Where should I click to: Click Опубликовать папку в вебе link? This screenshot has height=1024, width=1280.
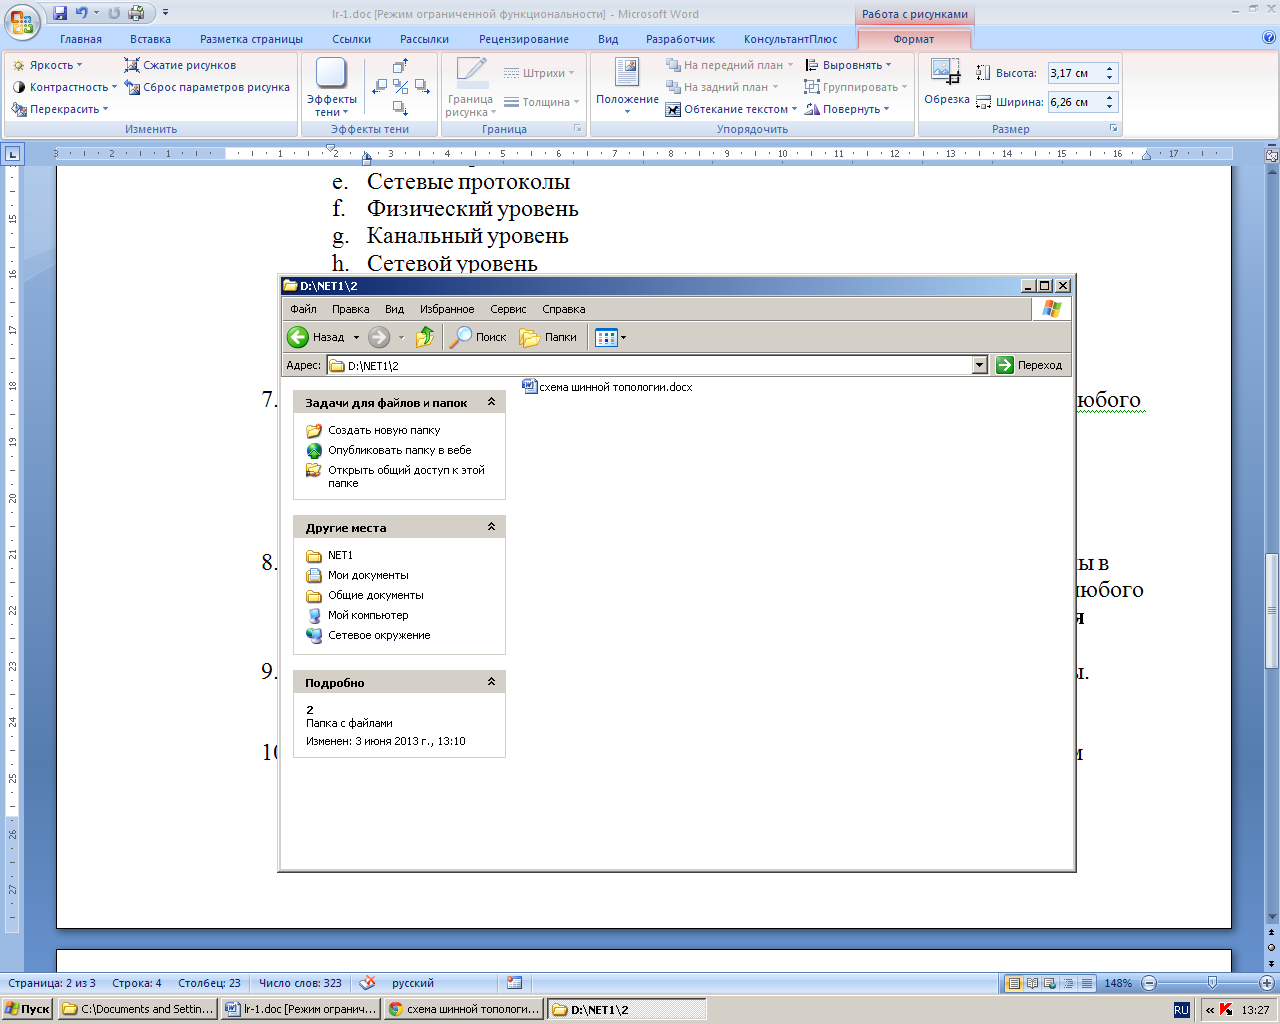click(400, 450)
